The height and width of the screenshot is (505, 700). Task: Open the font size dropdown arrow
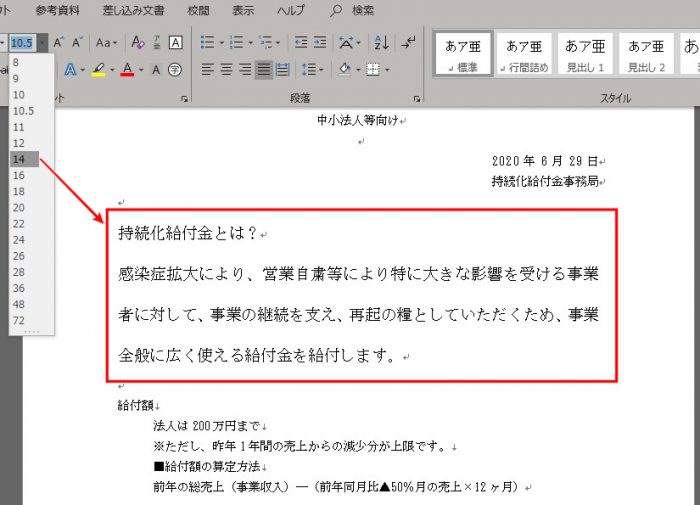[x=42, y=43]
